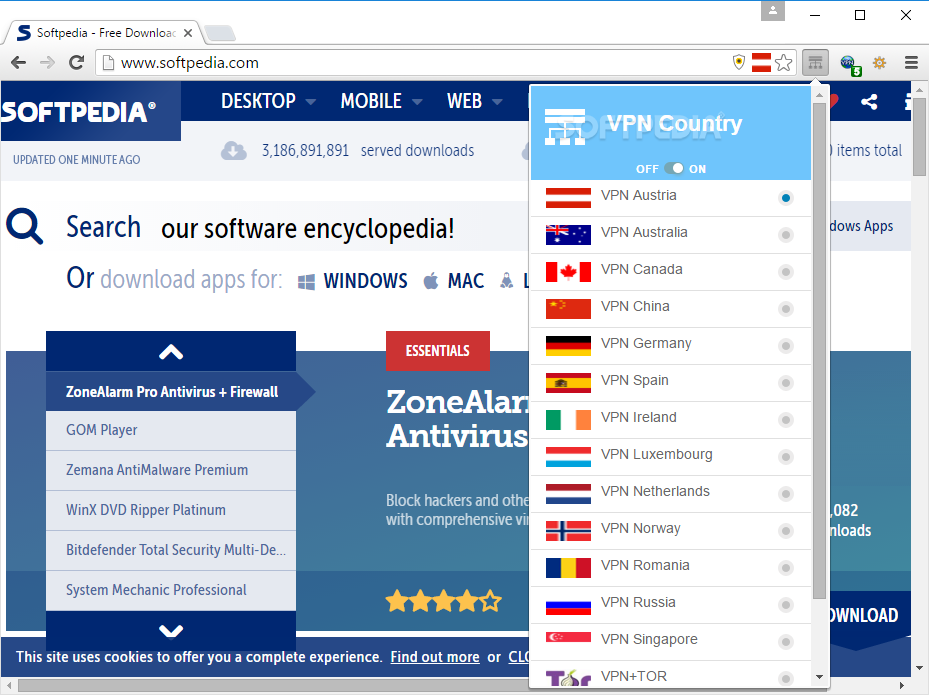This screenshot has width=929, height=695.
Task: Select the VPN Spain radio button
Action: coord(786,383)
